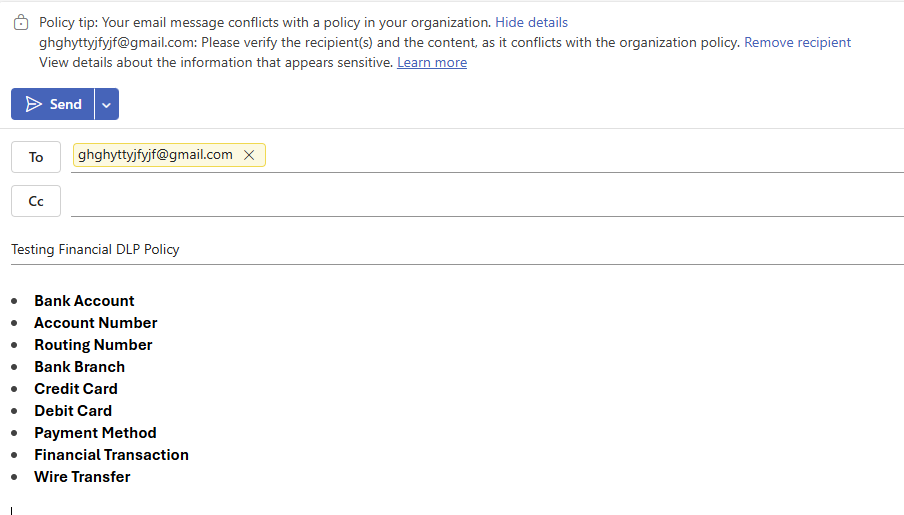Open the Learn more link
Image resolution: width=904 pixels, height=515 pixels.
tap(432, 62)
